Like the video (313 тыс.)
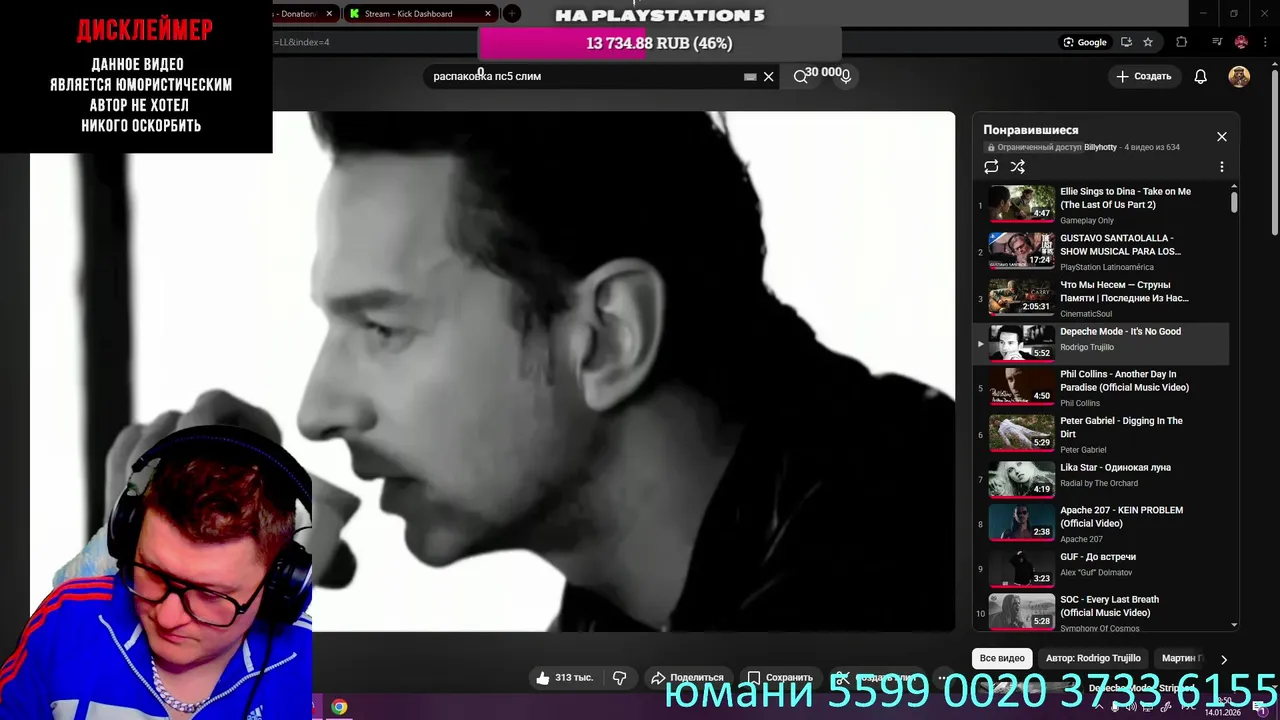 (x=565, y=677)
